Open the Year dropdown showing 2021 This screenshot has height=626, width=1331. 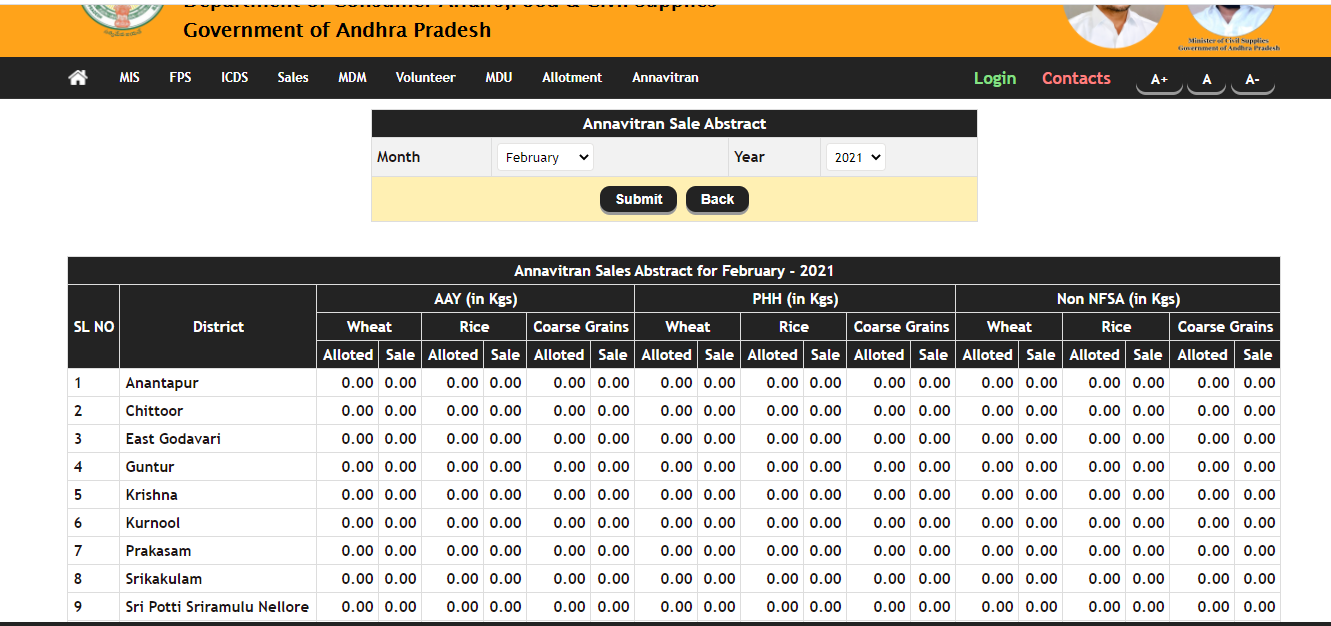coord(855,157)
